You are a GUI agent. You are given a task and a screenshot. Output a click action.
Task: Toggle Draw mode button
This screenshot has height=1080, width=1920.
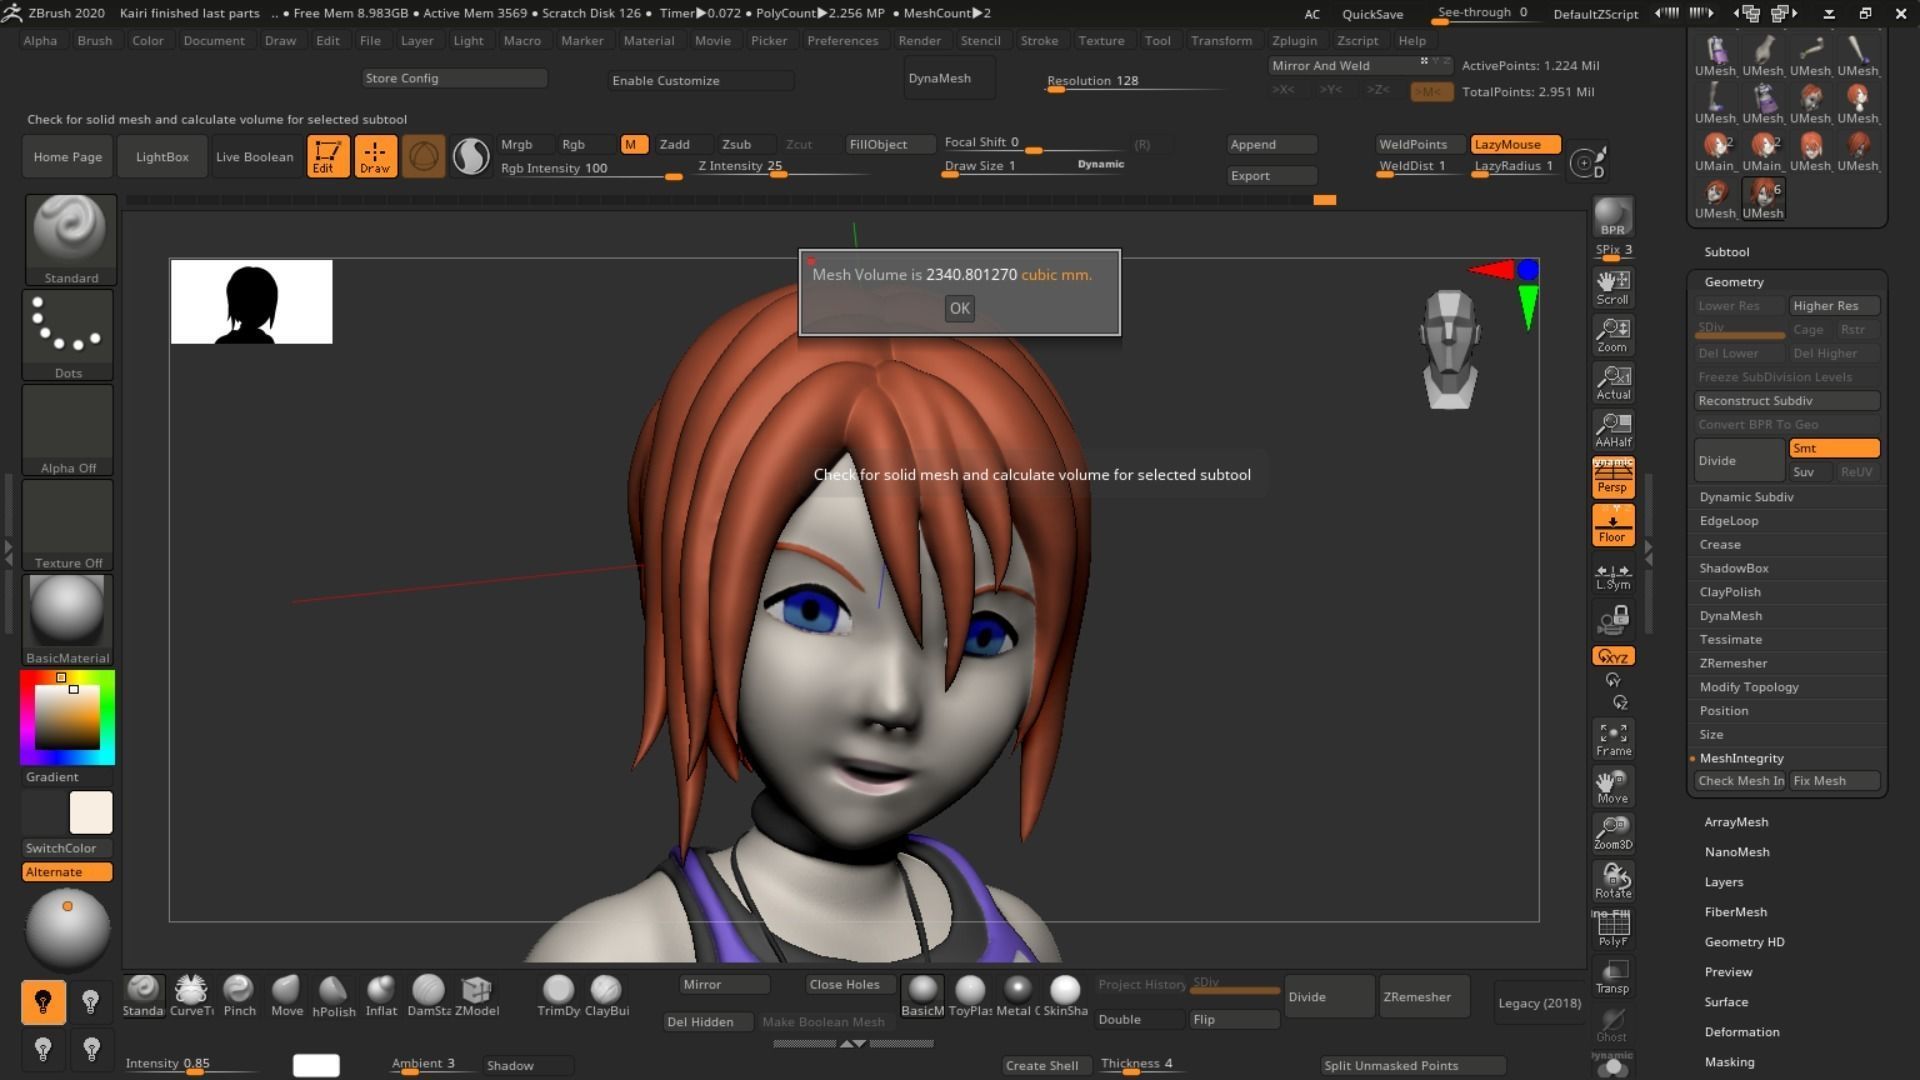click(x=375, y=156)
